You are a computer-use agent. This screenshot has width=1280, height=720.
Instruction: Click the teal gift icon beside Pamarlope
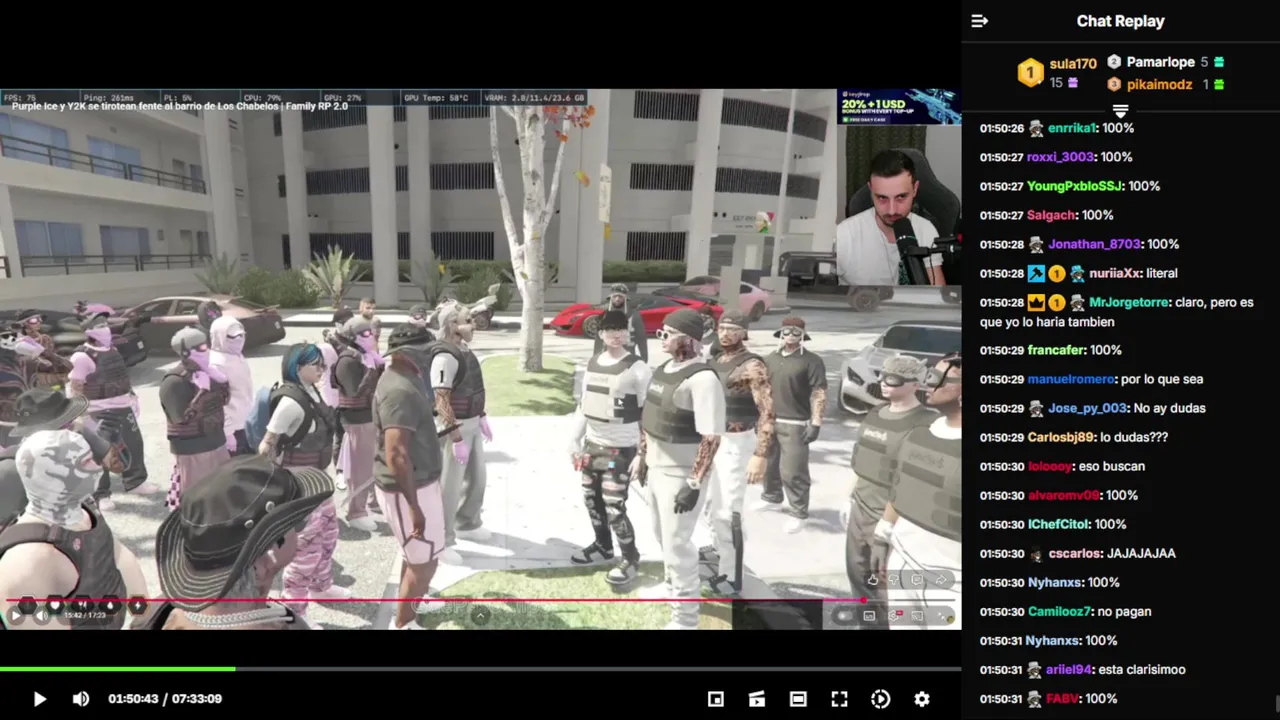1219,62
